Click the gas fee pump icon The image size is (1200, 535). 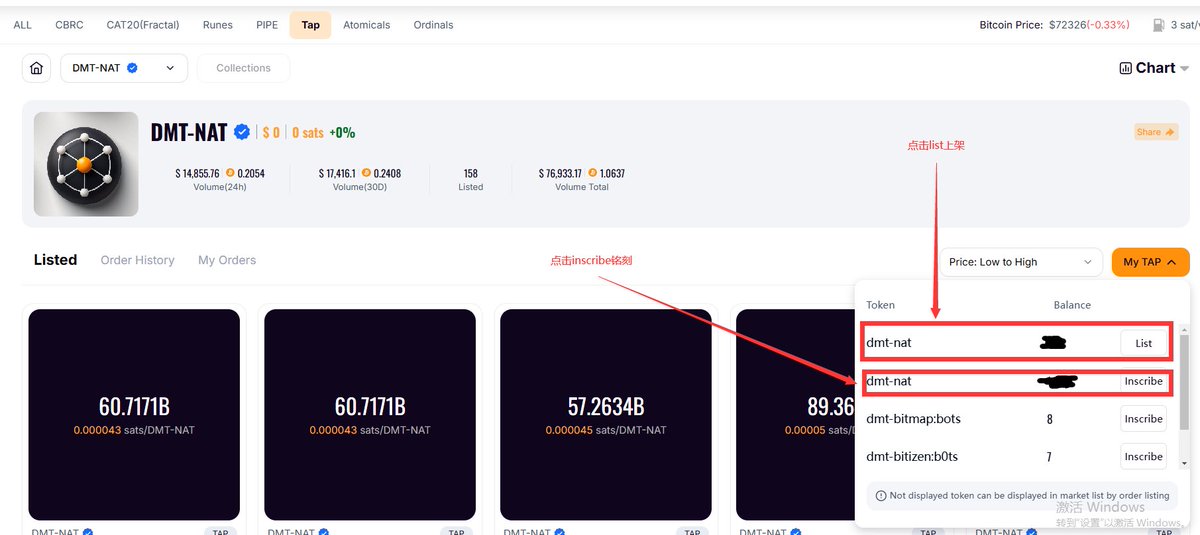(1158, 25)
